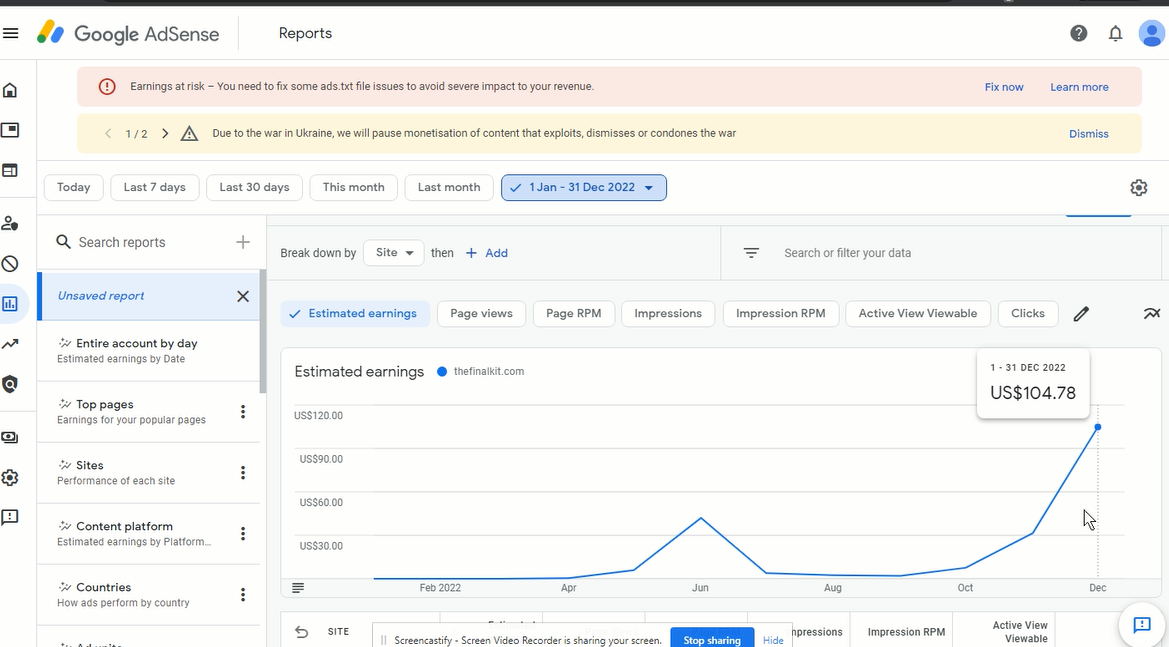Open the Ads sidebar icon
The image size is (1169, 647).
[x=10, y=130]
